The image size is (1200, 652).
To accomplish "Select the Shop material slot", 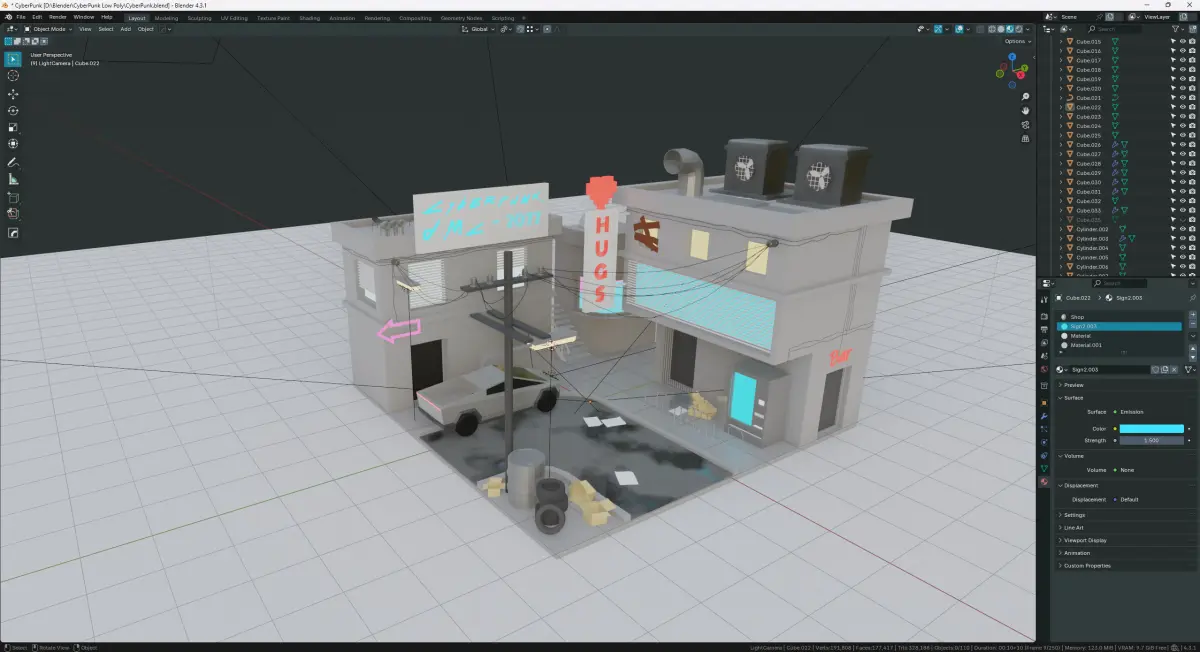I will click(x=1120, y=317).
